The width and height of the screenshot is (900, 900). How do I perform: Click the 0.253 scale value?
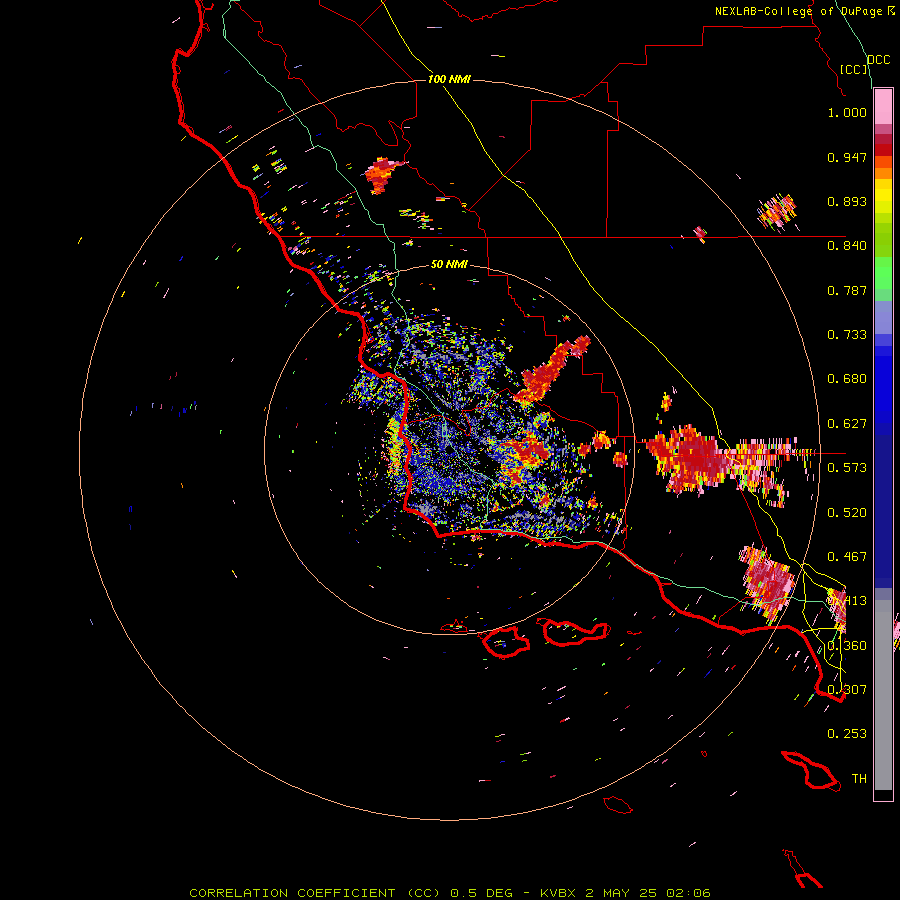pyautogui.click(x=847, y=734)
